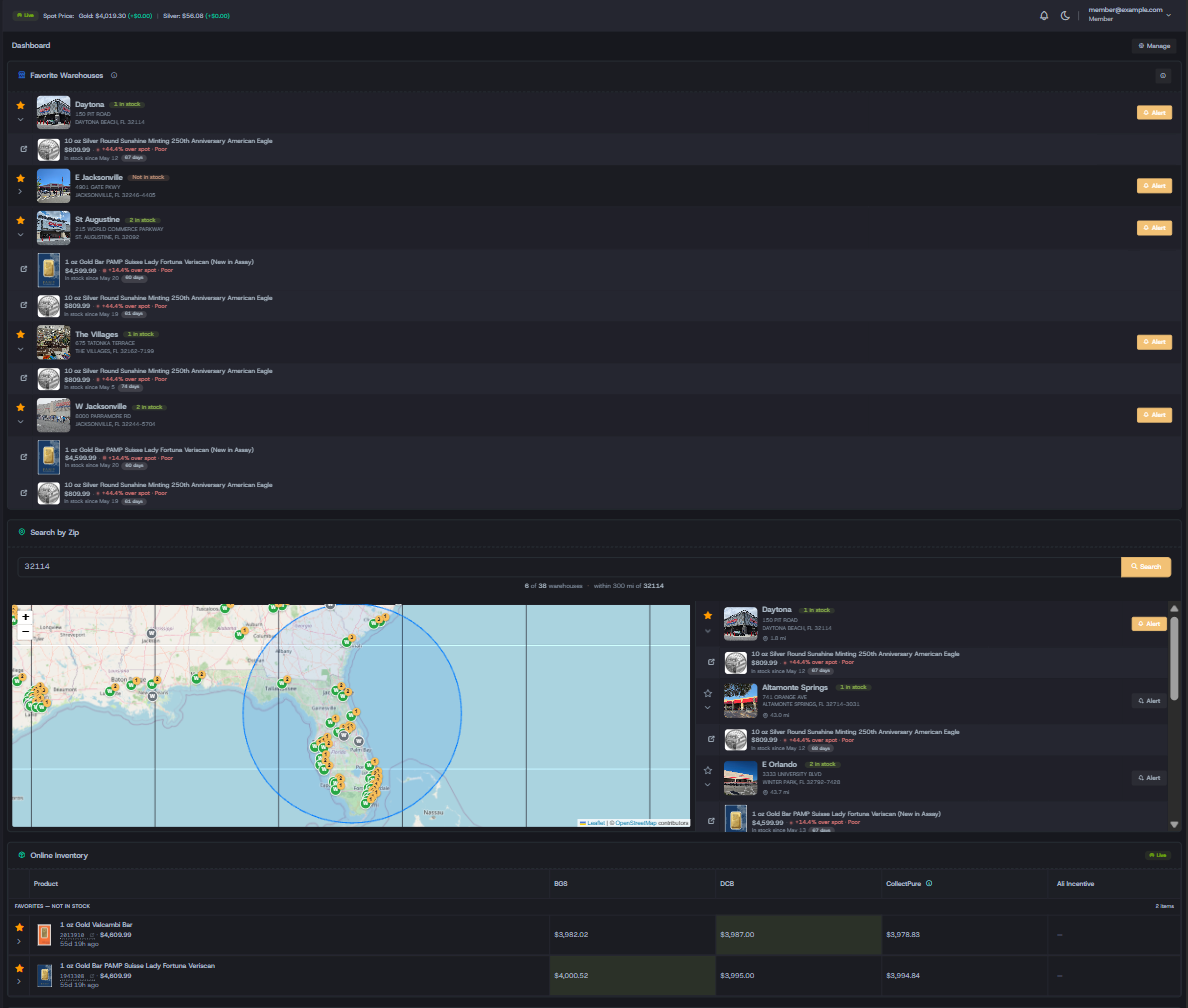
Task: Click the zip code input field
Action: [x=568, y=566]
